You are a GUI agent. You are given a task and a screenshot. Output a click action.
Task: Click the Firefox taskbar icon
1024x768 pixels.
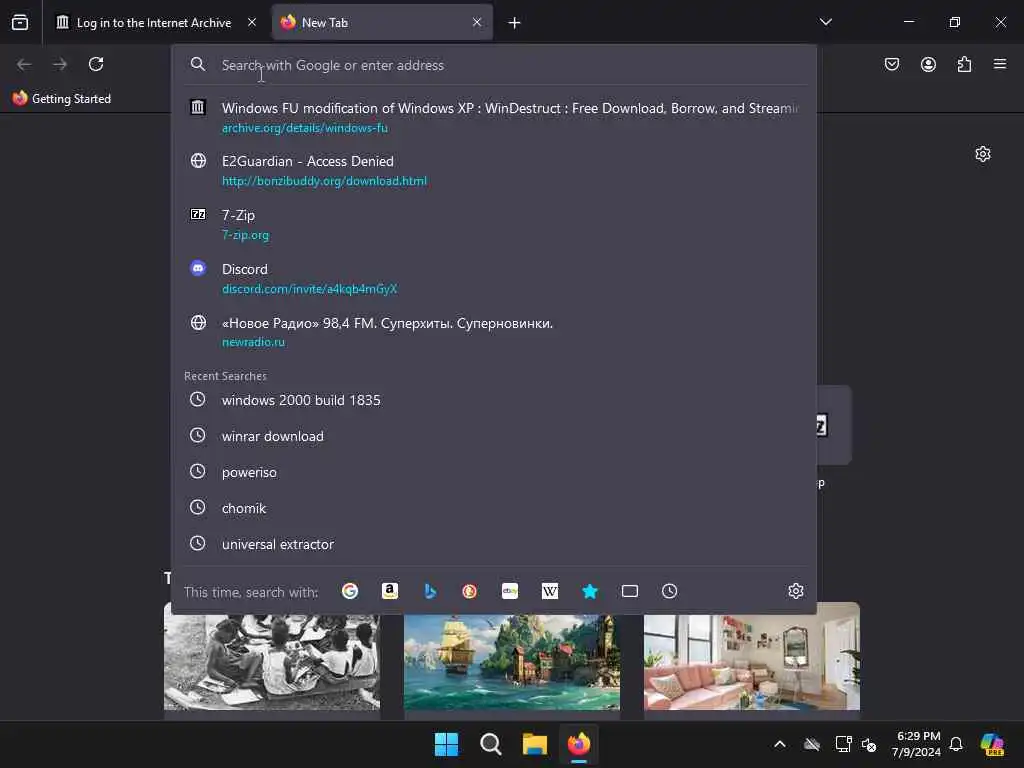point(579,744)
